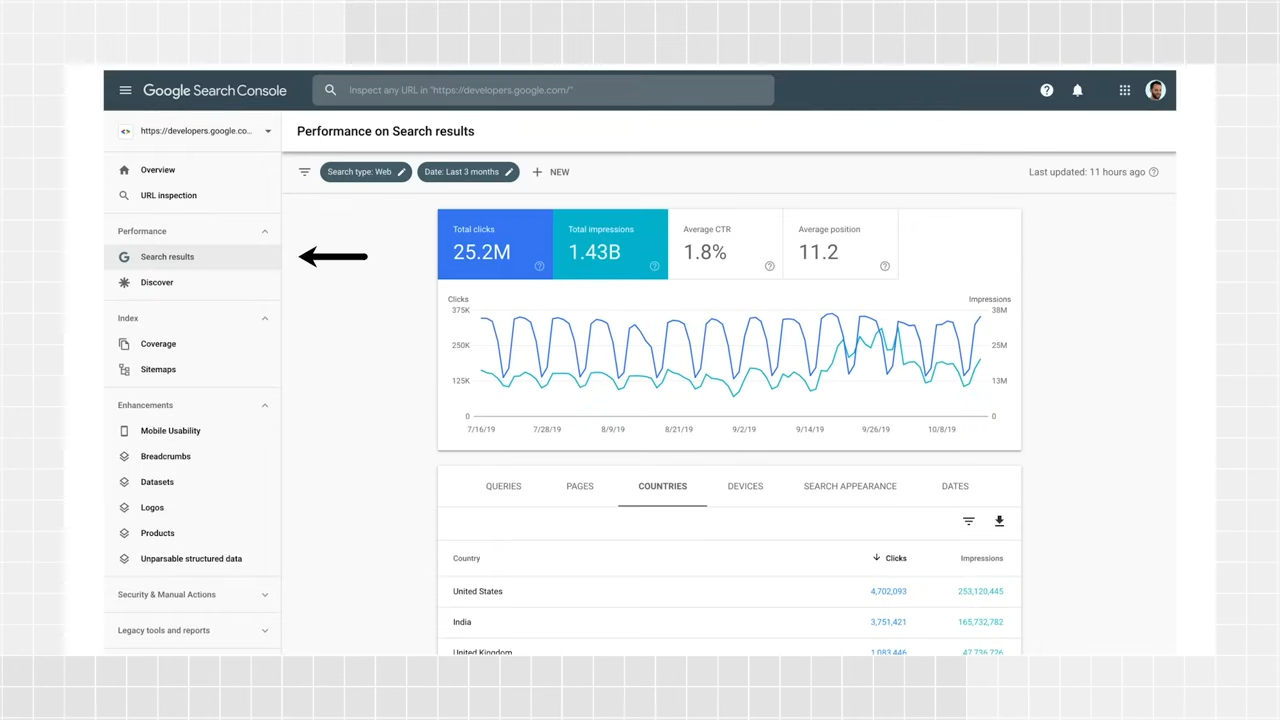Click the filter icon beside Search type
Image resolution: width=1280 pixels, height=720 pixels.
pyautogui.click(x=305, y=172)
